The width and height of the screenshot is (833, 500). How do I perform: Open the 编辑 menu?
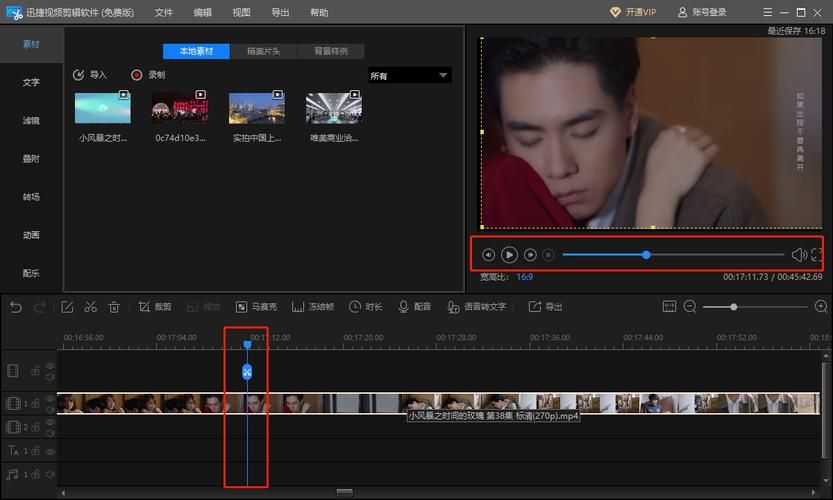[x=202, y=12]
